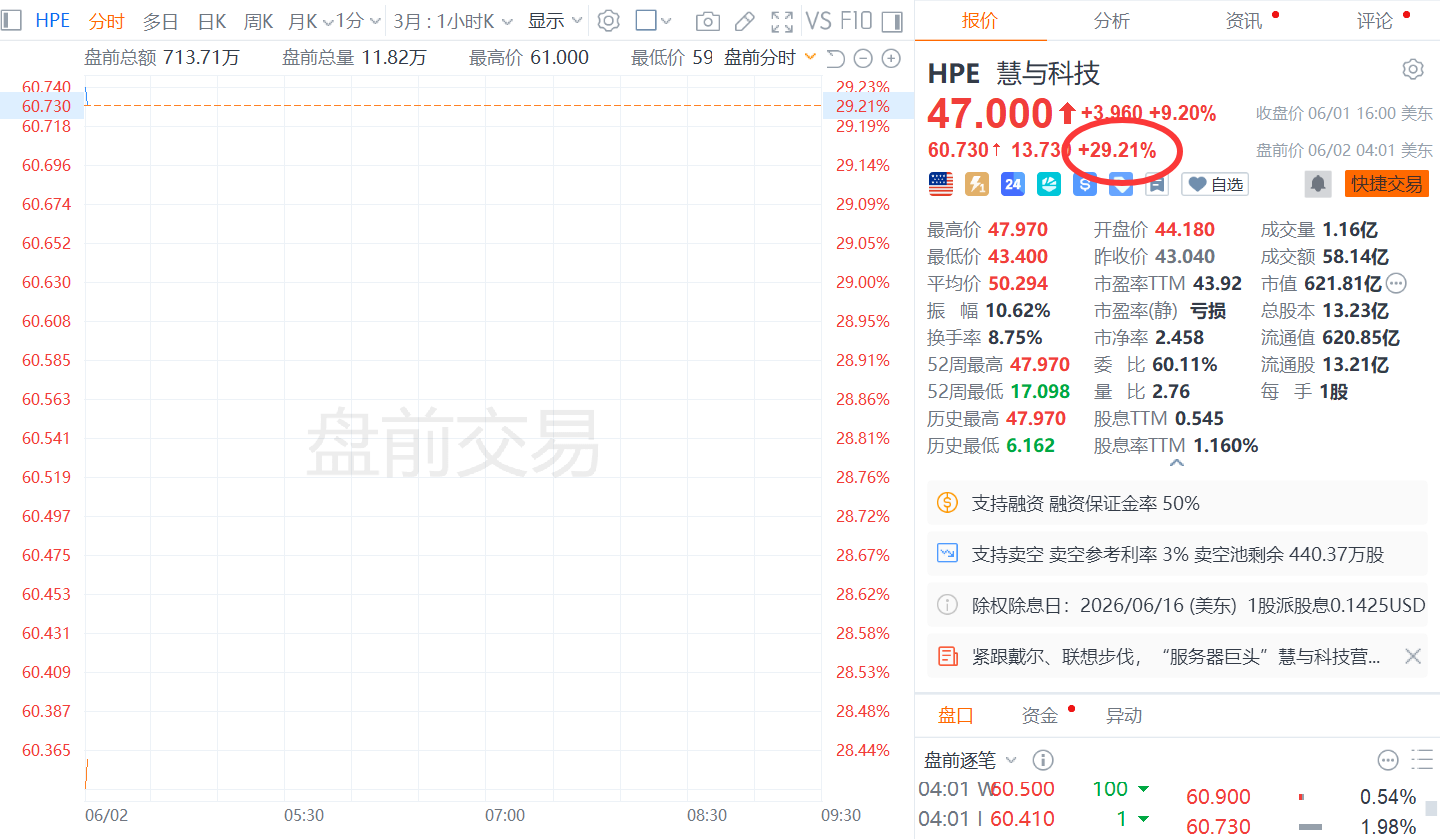Open VS stock comparison
Viewport: 1441px width, 839px height.
coord(818,21)
